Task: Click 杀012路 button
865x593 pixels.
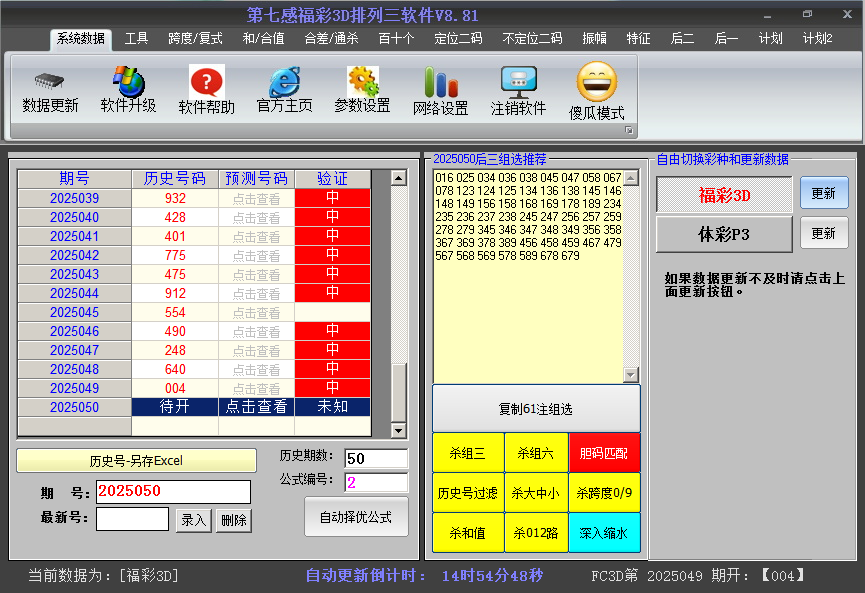Action: (536, 533)
